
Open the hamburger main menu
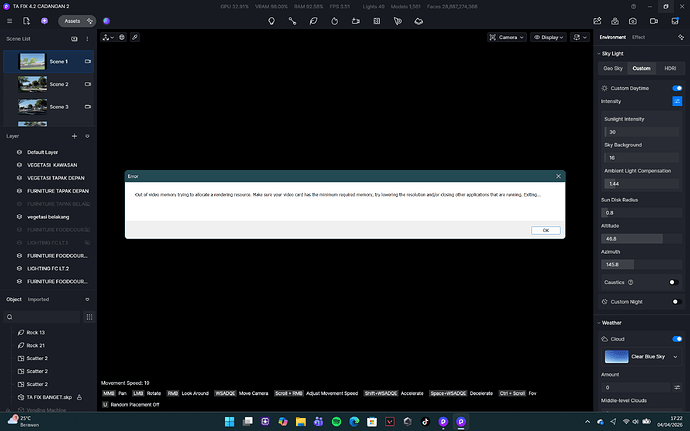pos(9,21)
